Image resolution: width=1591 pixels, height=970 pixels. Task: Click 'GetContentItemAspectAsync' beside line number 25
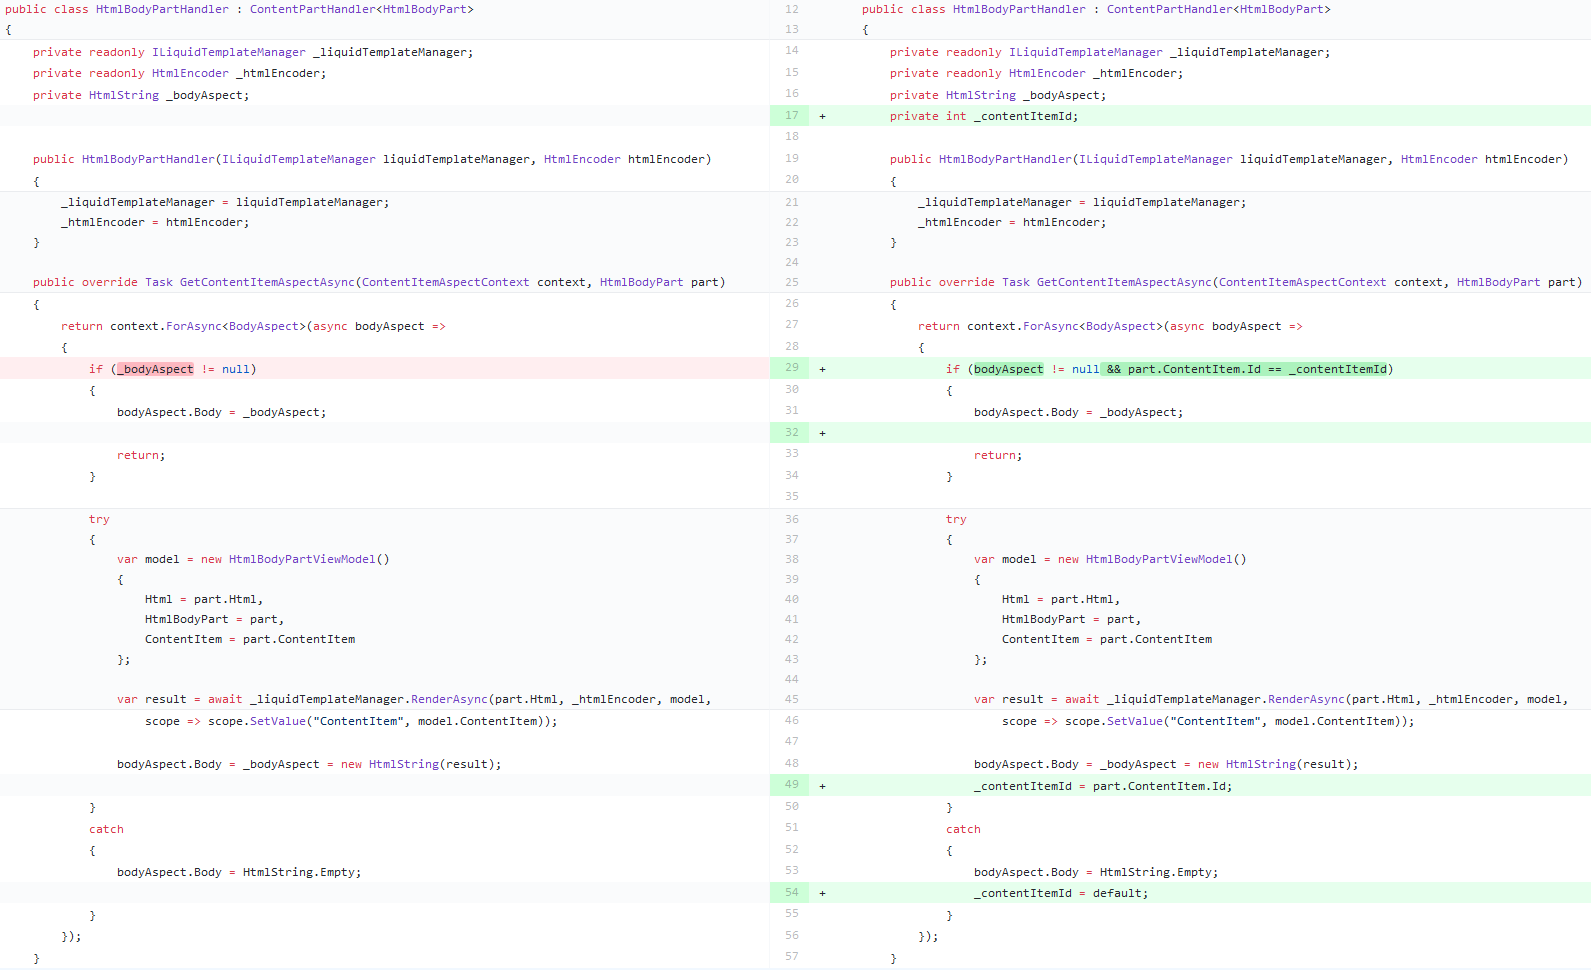[x=1124, y=282]
